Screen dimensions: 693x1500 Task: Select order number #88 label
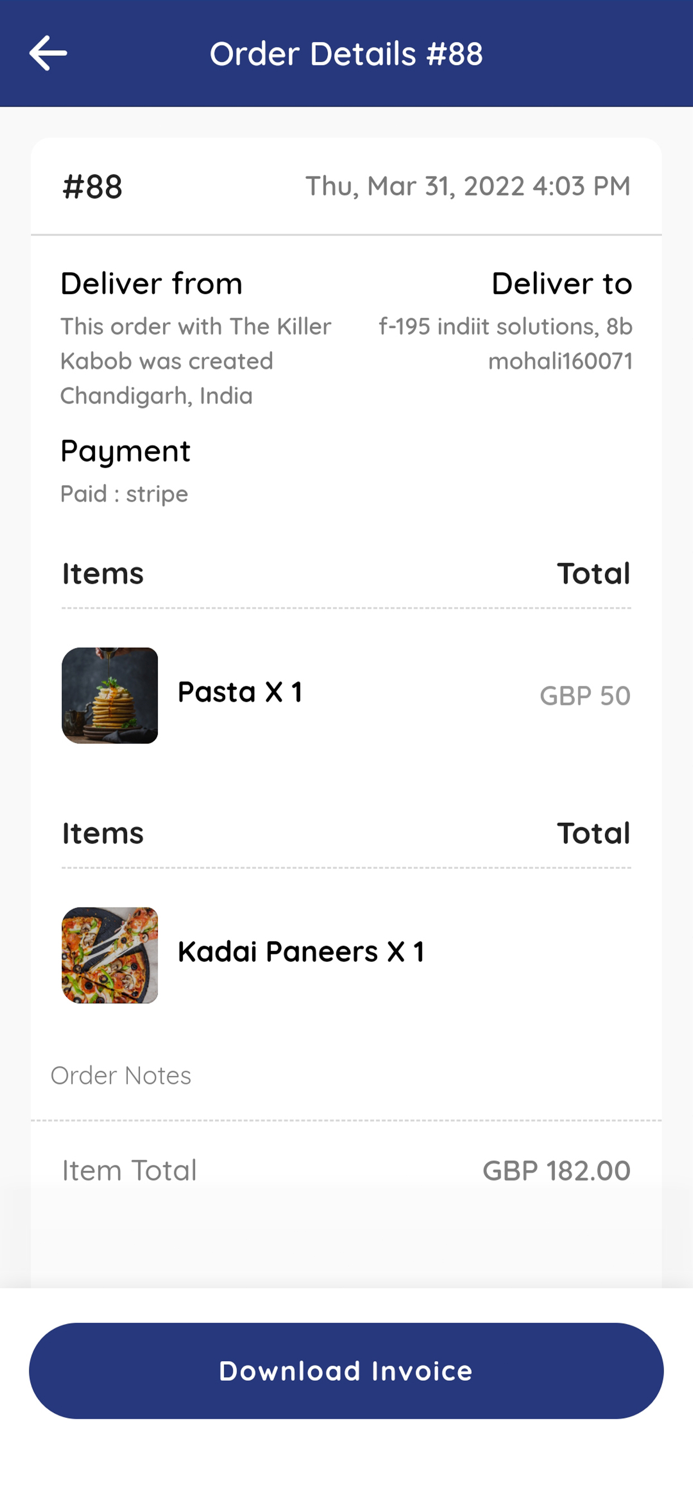click(92, 187)
